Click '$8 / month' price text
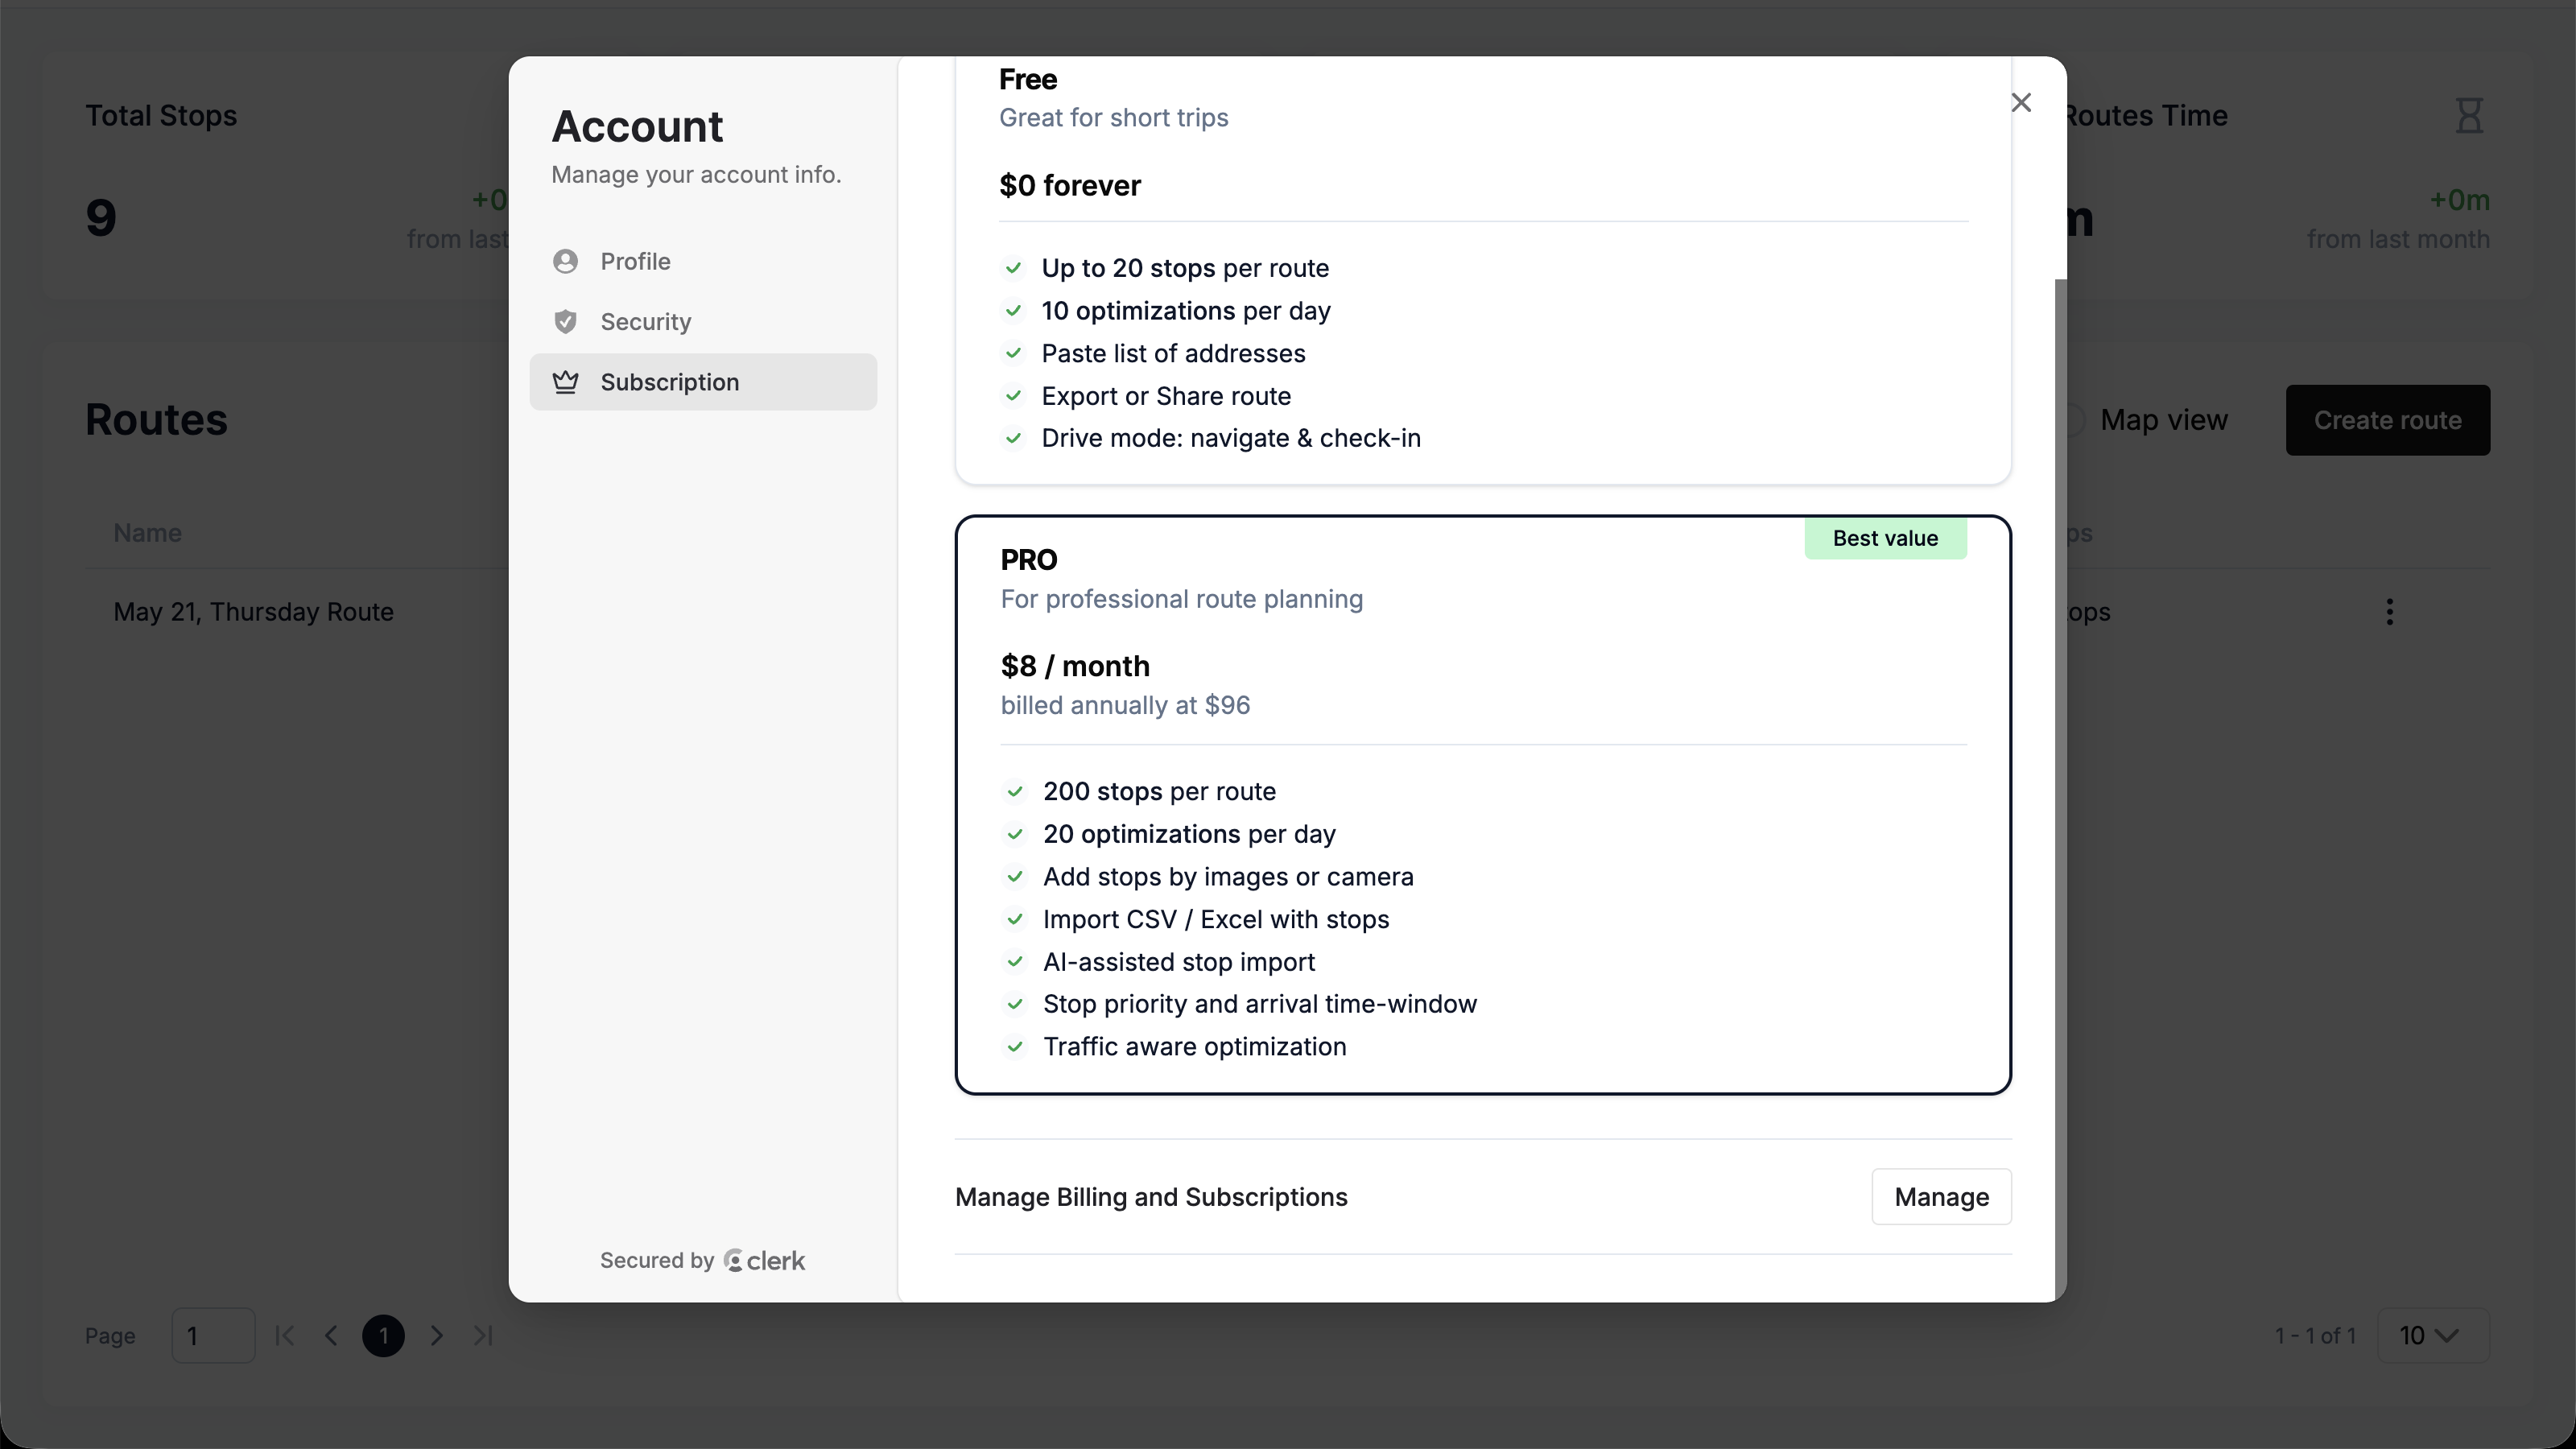The width and height of the screenshot is (2576, 1449). pyautogui.click(x=1075, y=667)
